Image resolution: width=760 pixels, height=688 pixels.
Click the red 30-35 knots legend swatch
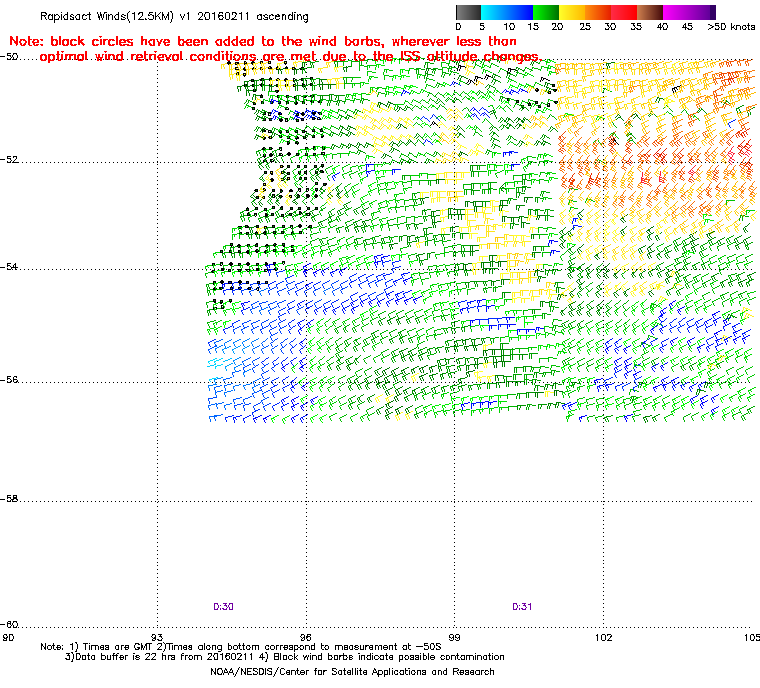tap(624, 12)
